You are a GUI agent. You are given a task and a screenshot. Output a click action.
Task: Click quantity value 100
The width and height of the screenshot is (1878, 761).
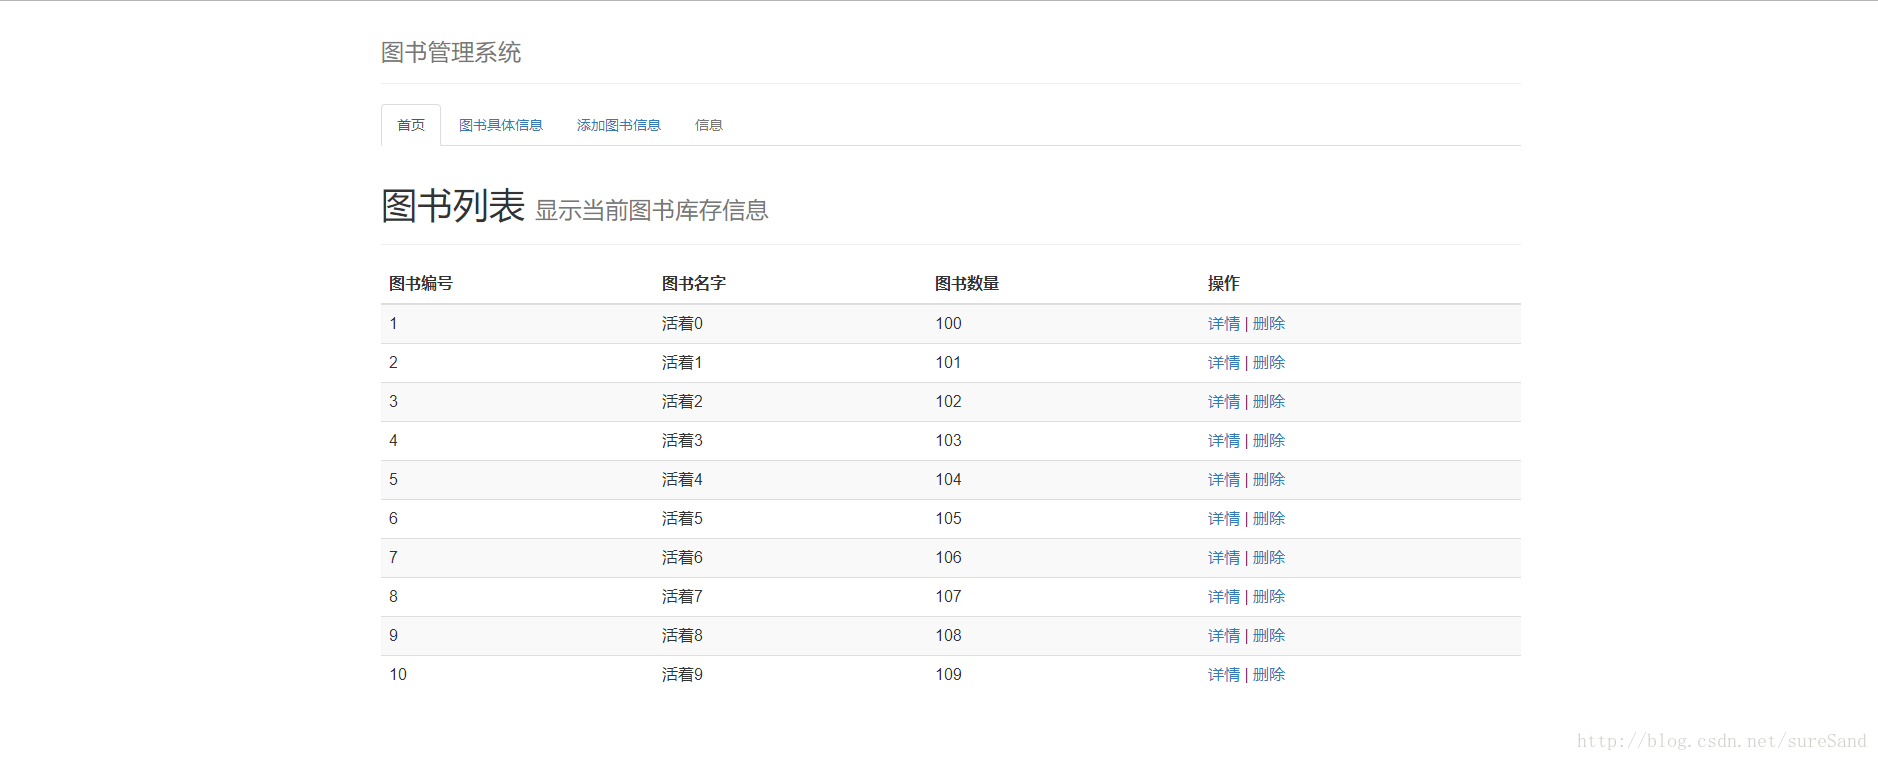[948, 324]
